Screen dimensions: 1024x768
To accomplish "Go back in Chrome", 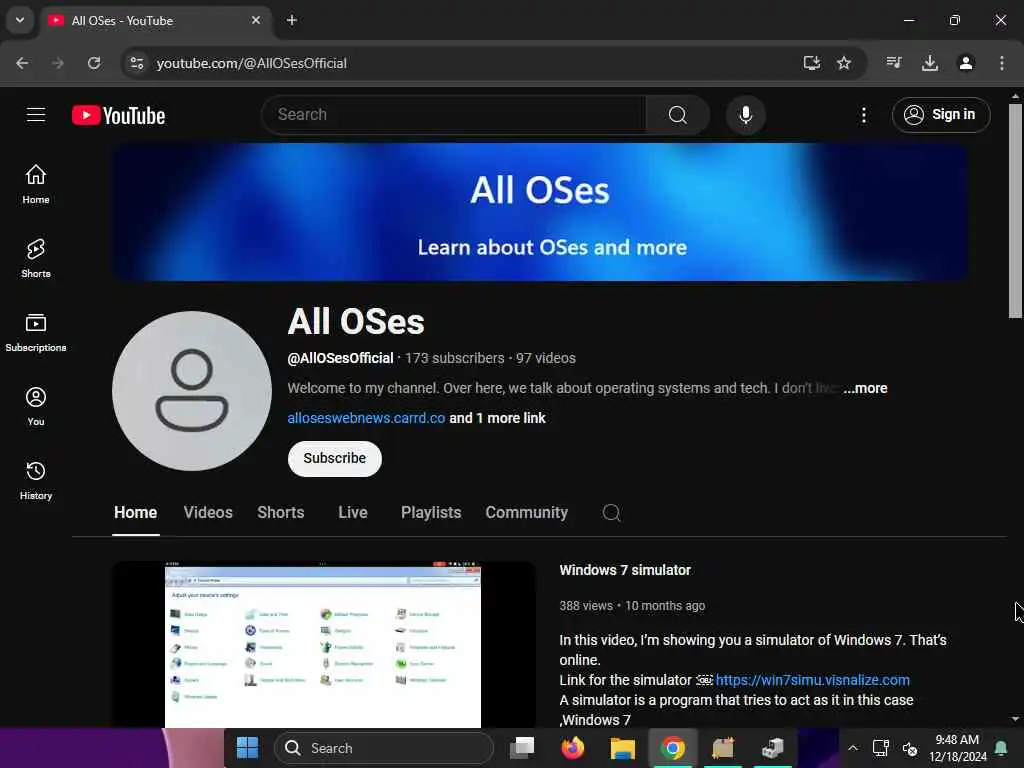I will [22, 63].
